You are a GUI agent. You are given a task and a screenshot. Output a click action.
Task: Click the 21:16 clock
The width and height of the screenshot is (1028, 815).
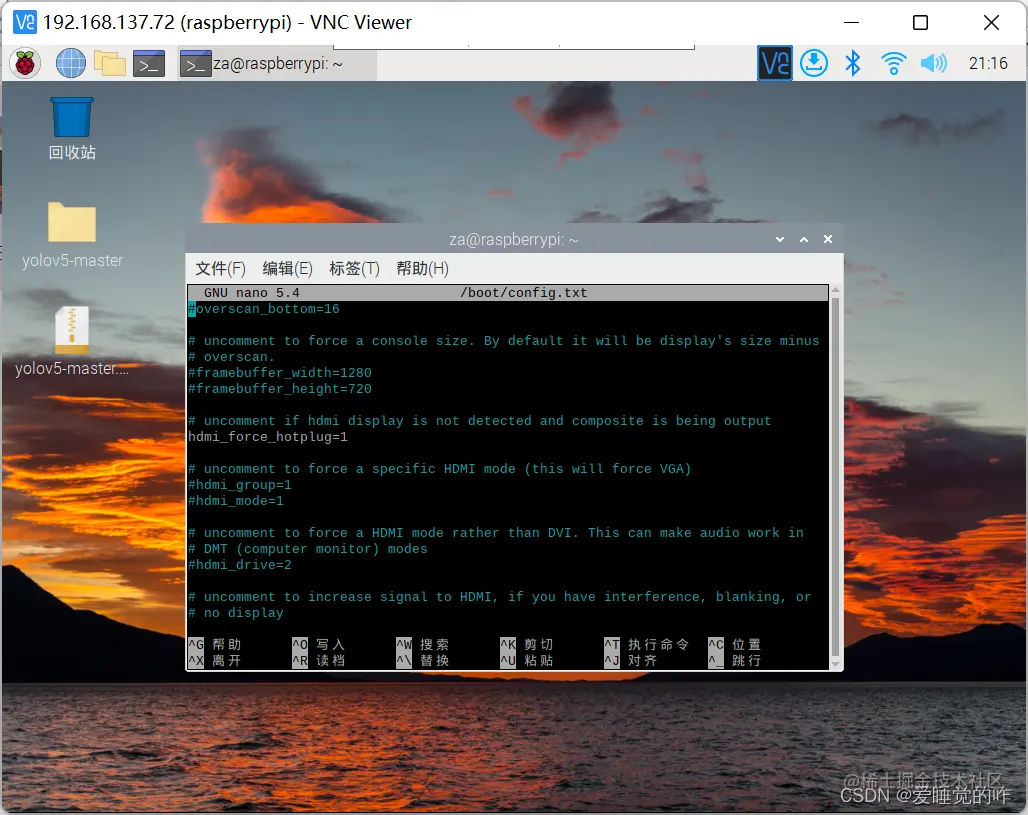988,64
